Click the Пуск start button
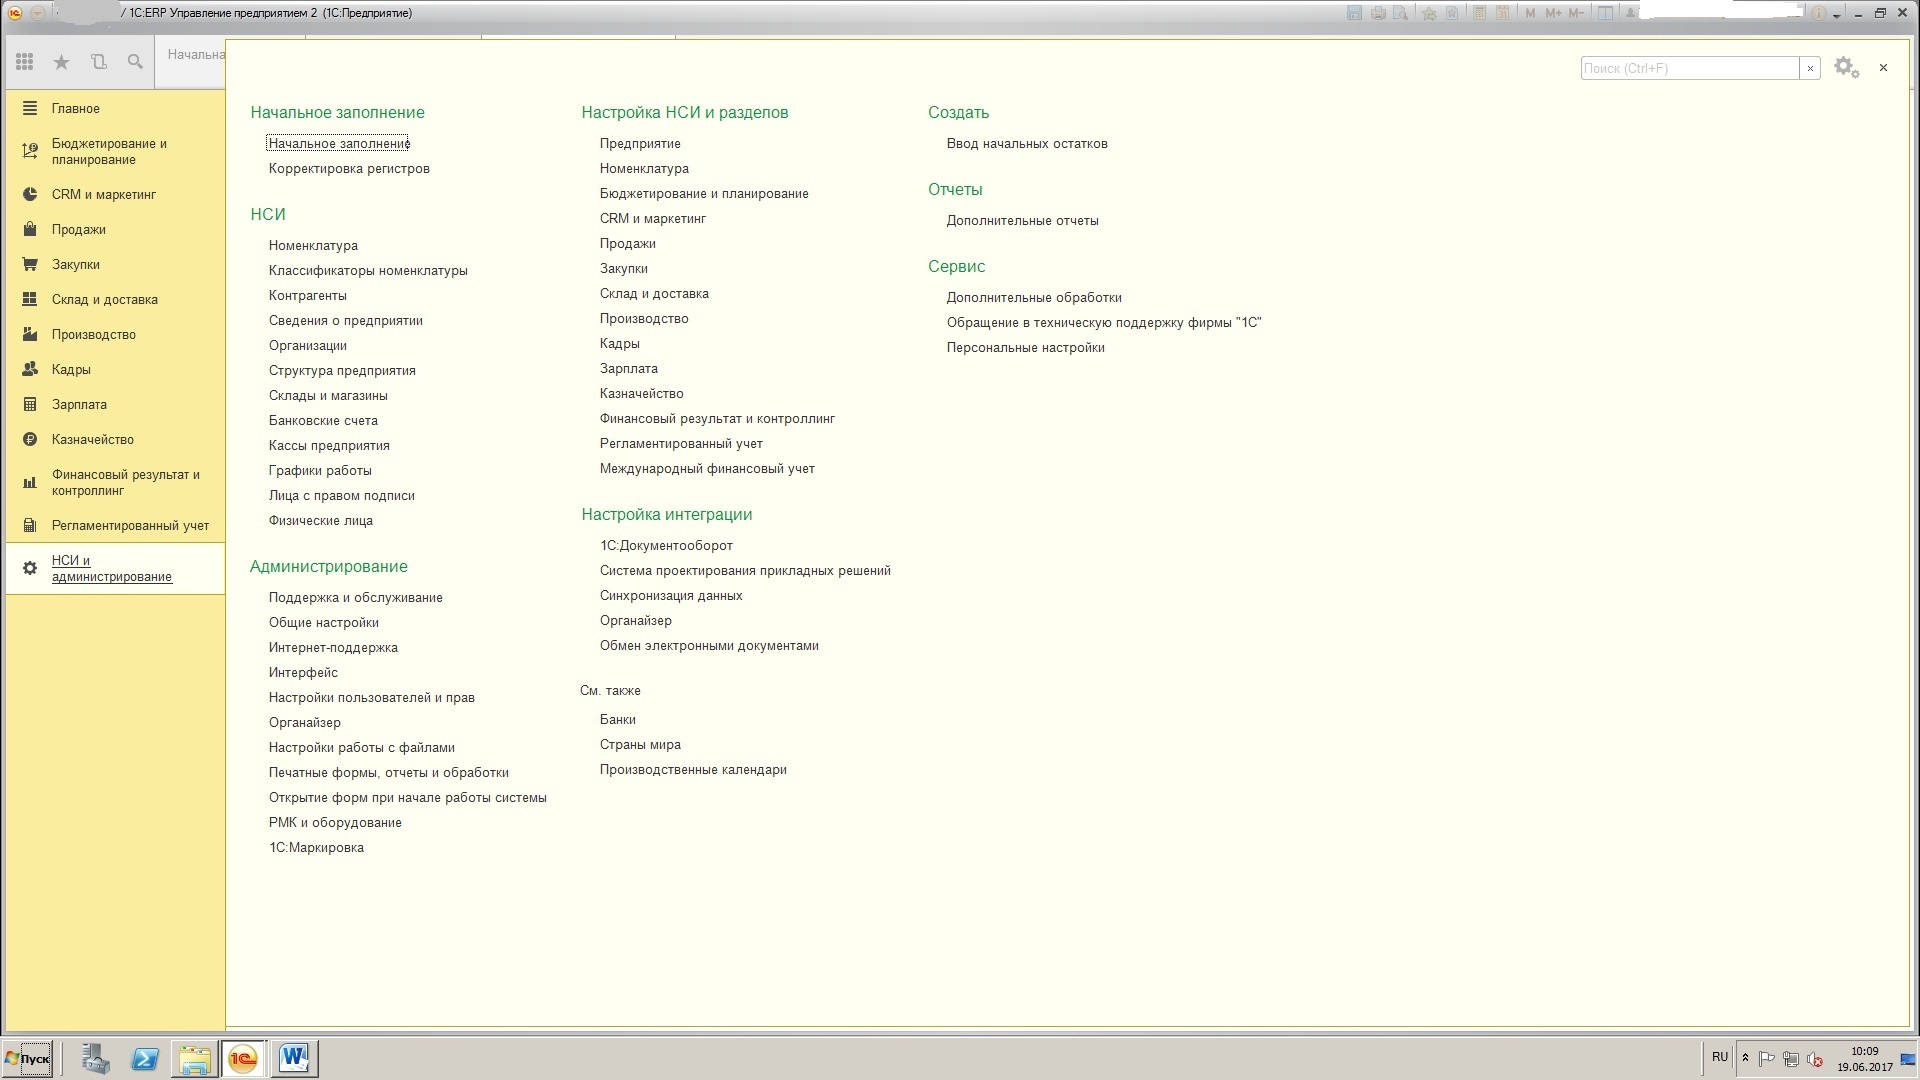The width and height of the screenshot is (1920, 1080). [27, 1059]
